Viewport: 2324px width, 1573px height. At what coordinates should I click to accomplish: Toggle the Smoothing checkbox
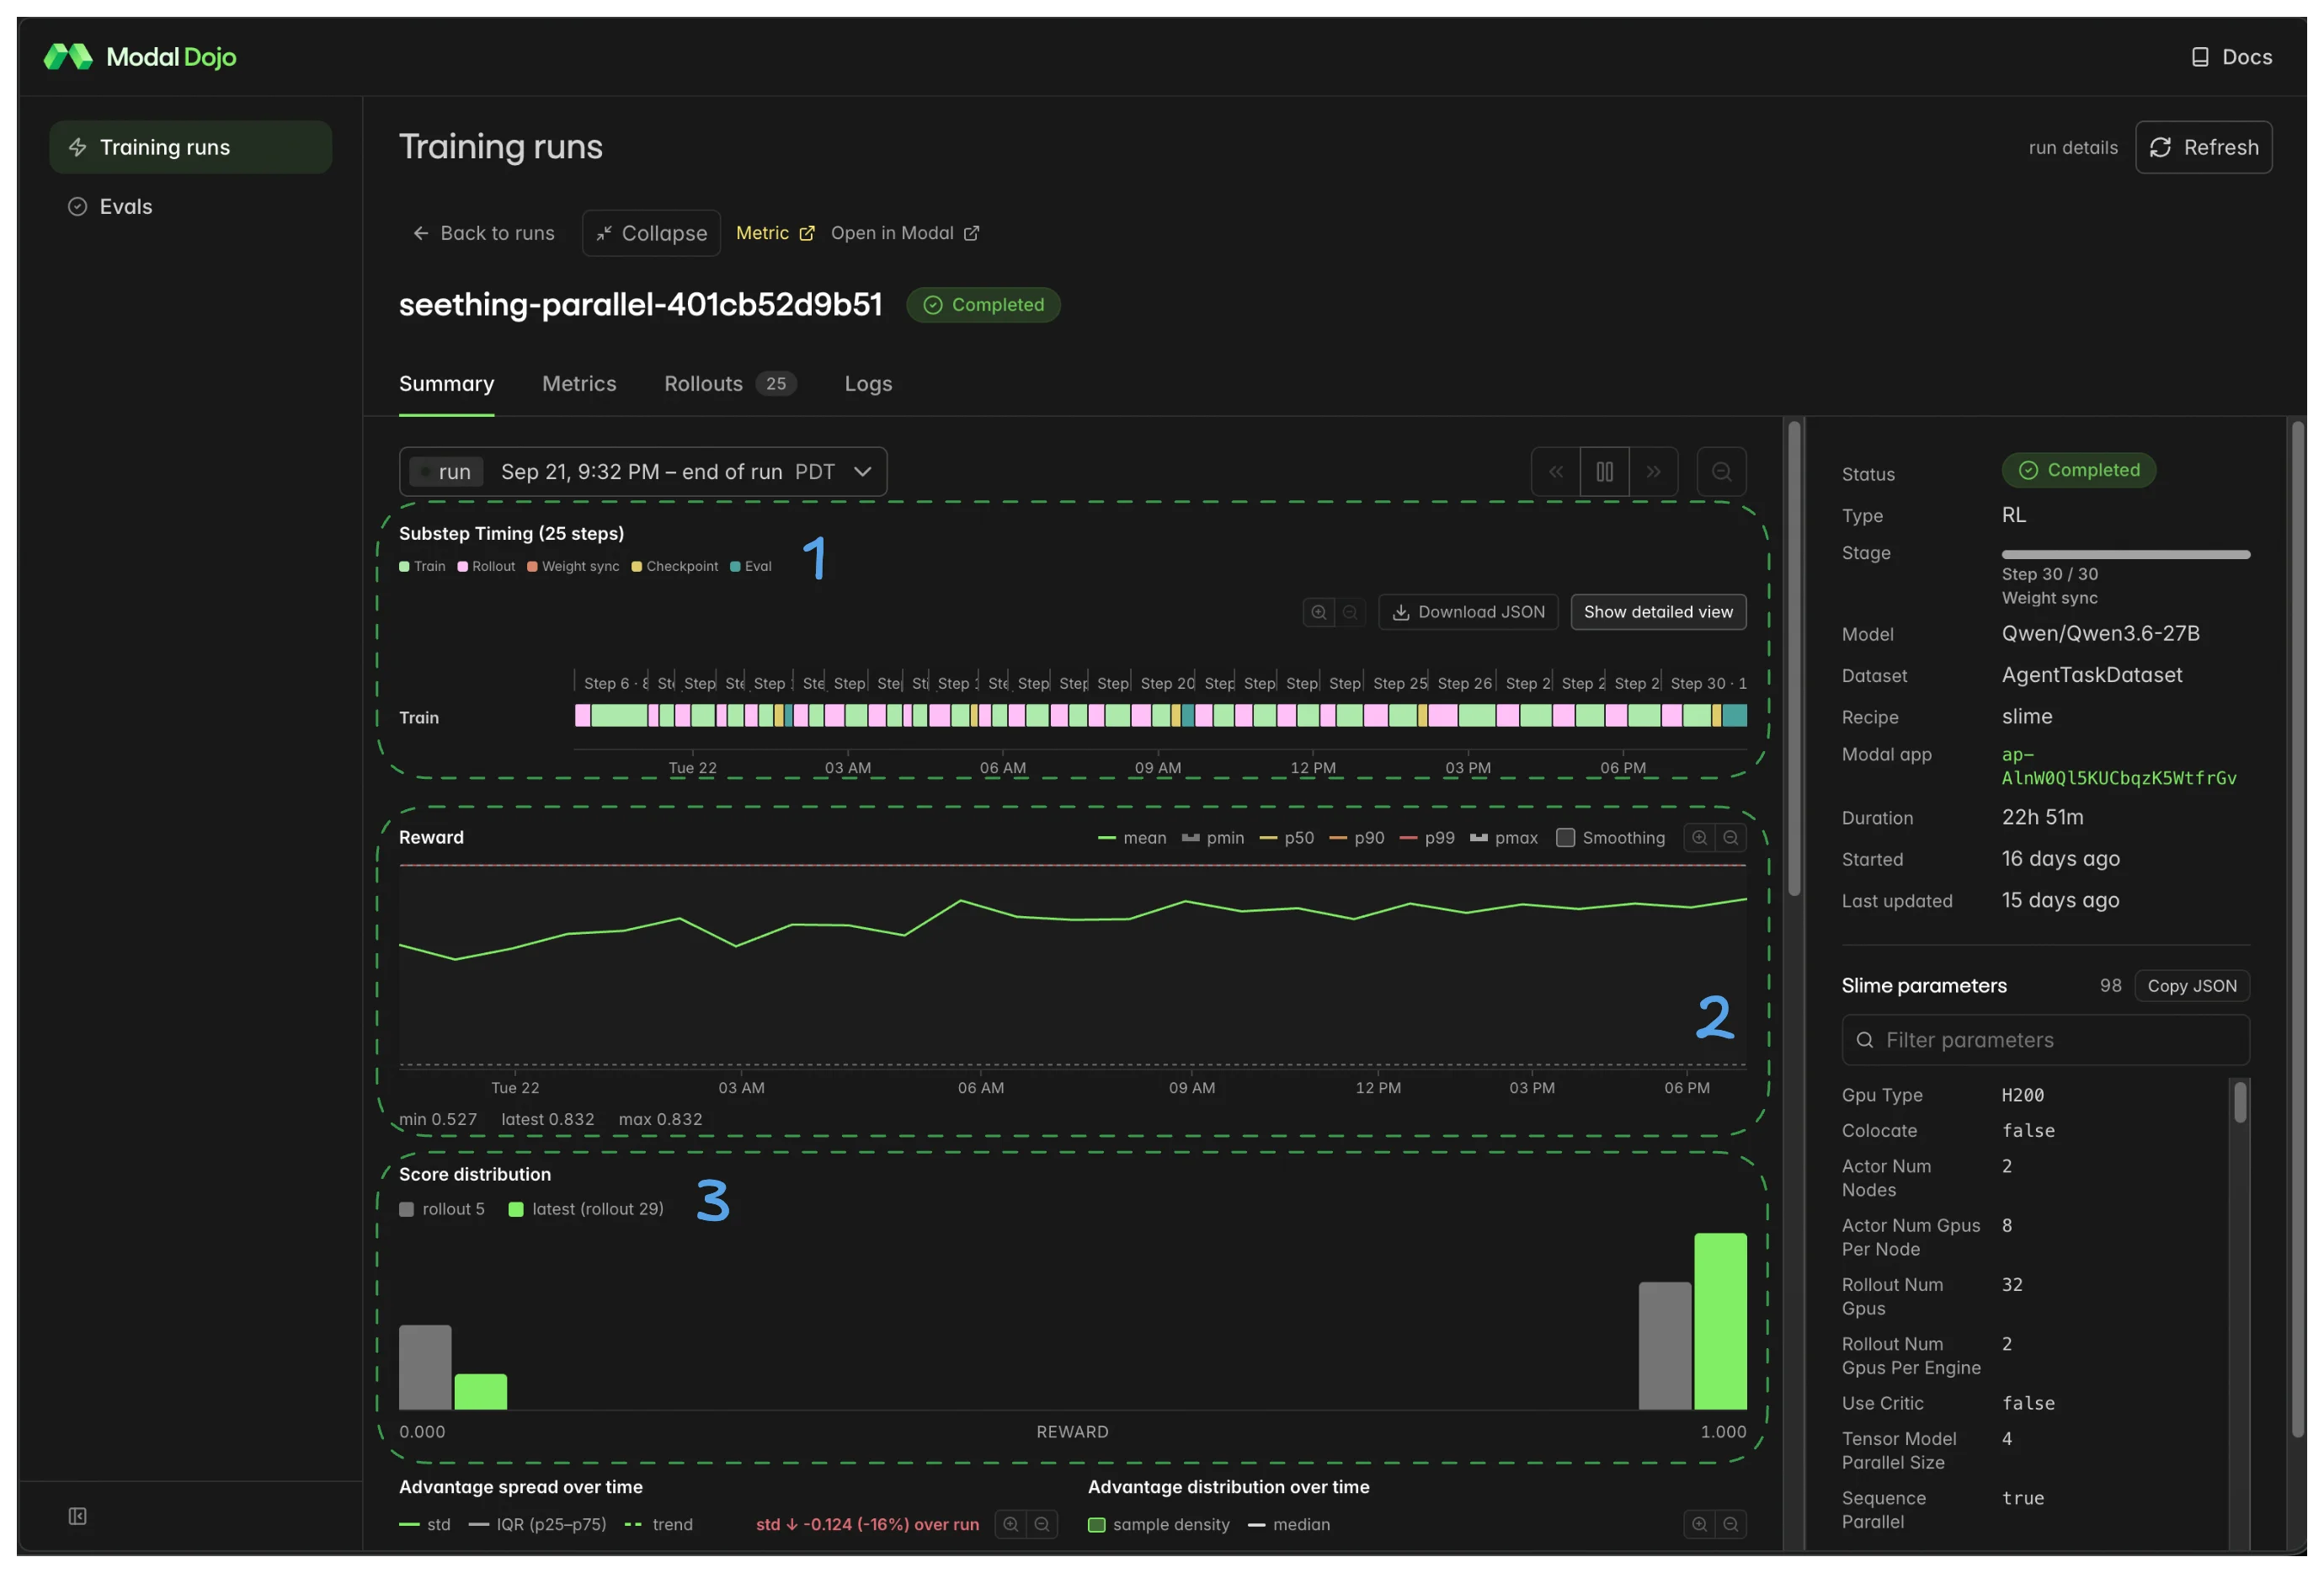(1565, 838)
